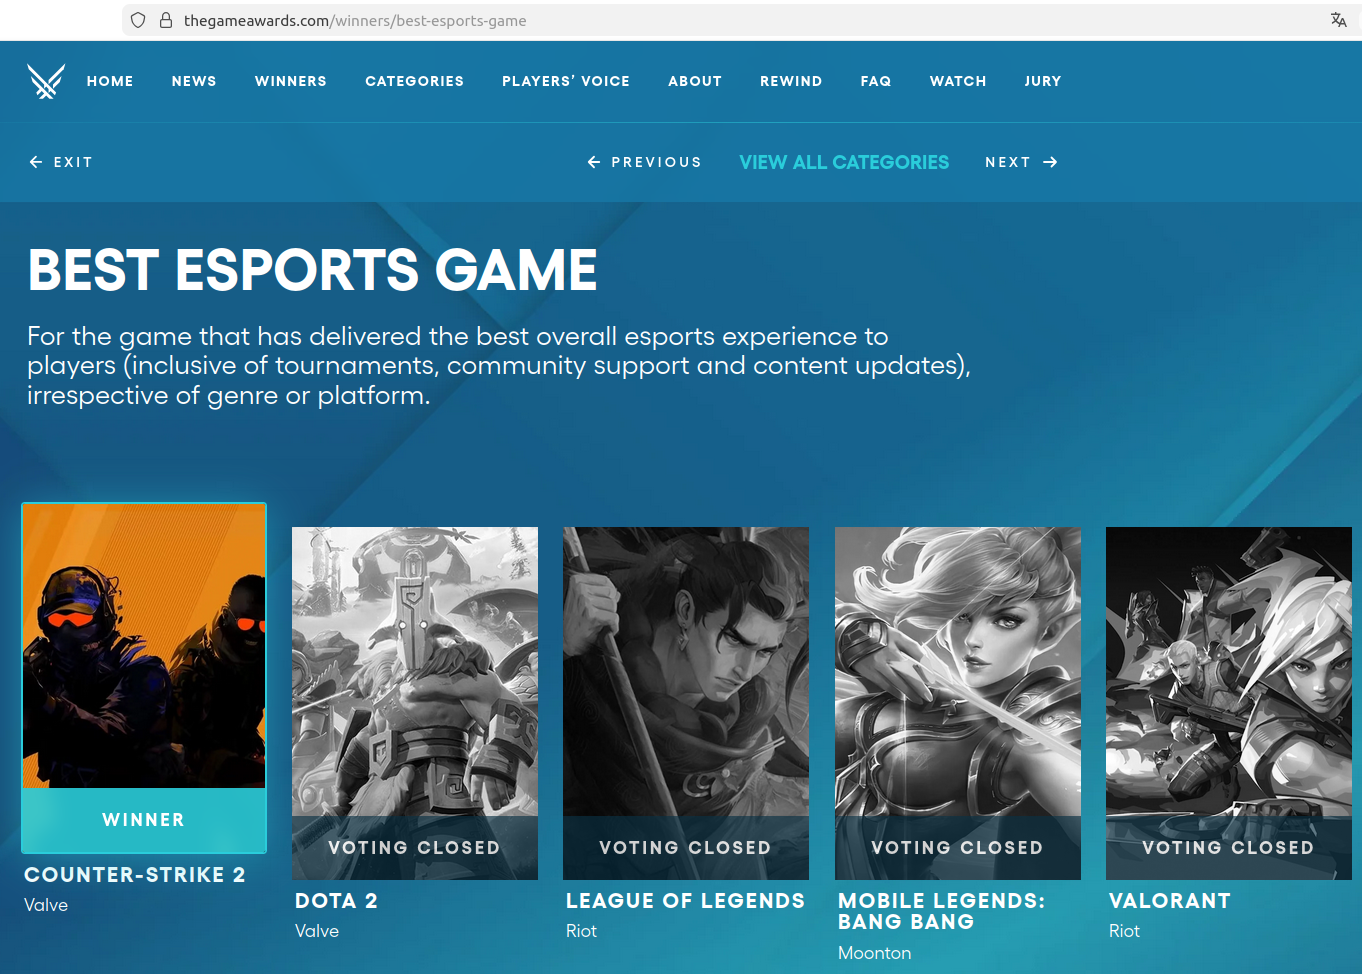
Task: Go to the PLAYERS' VOICE page
Action: [566, 81]
